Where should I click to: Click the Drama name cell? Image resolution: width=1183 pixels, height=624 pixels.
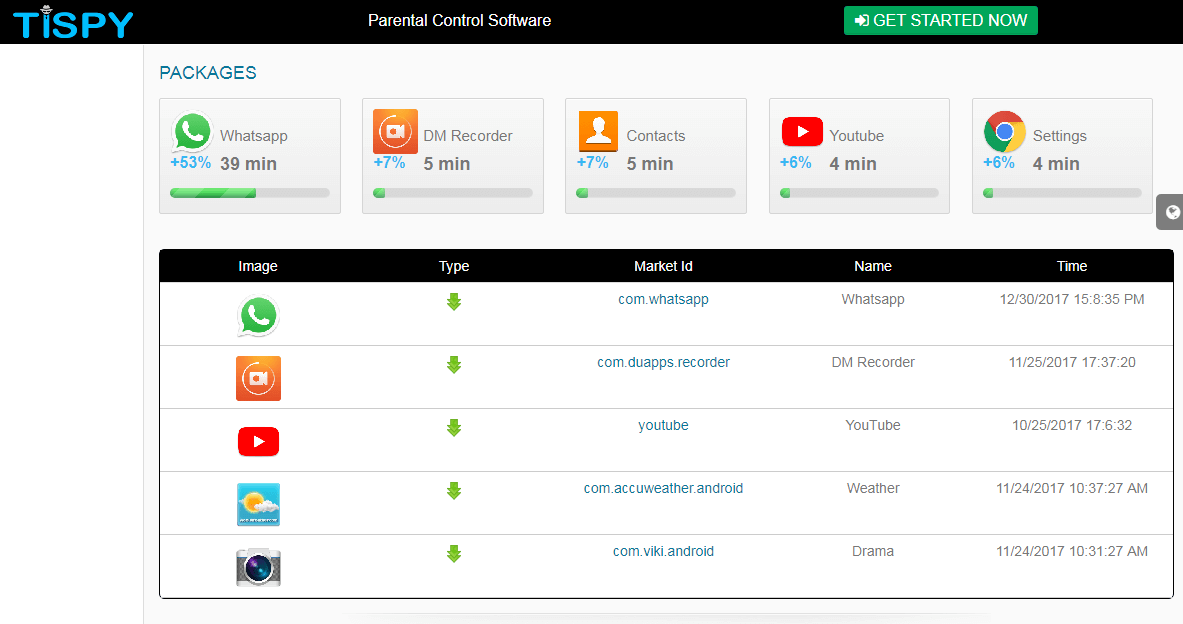[873, 552]
